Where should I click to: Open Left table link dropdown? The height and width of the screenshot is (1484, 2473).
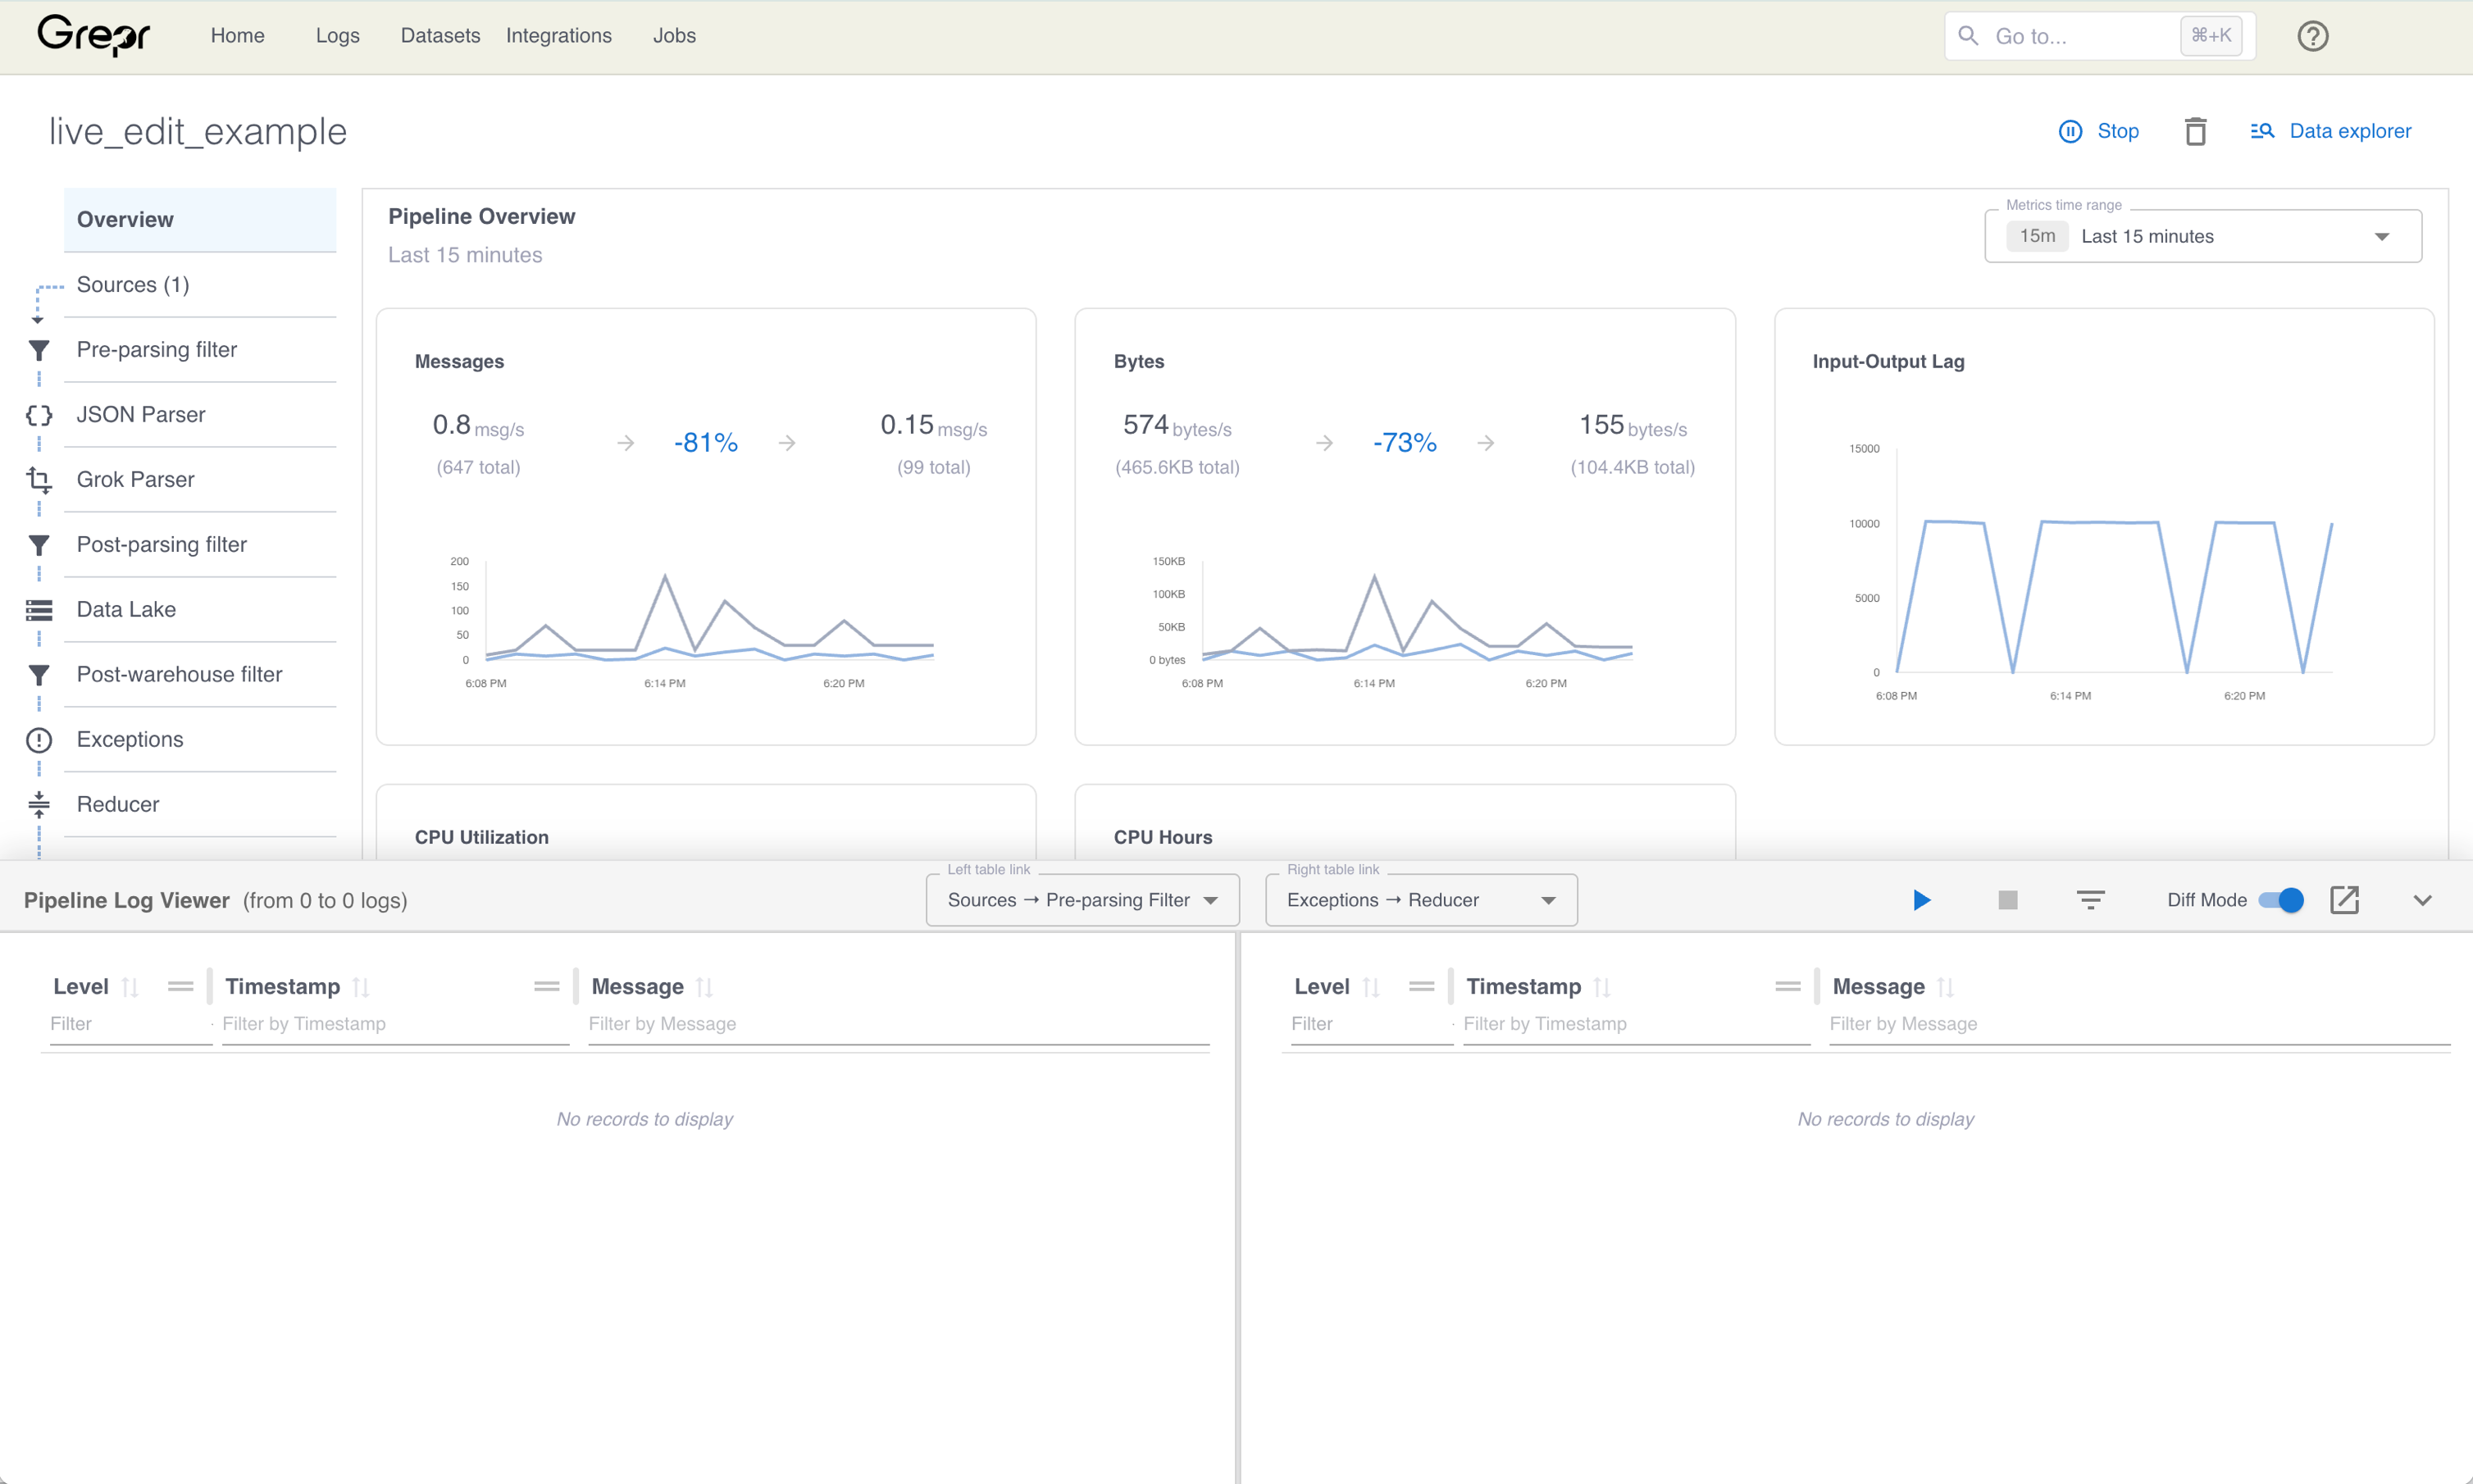tap(1082, 900)
